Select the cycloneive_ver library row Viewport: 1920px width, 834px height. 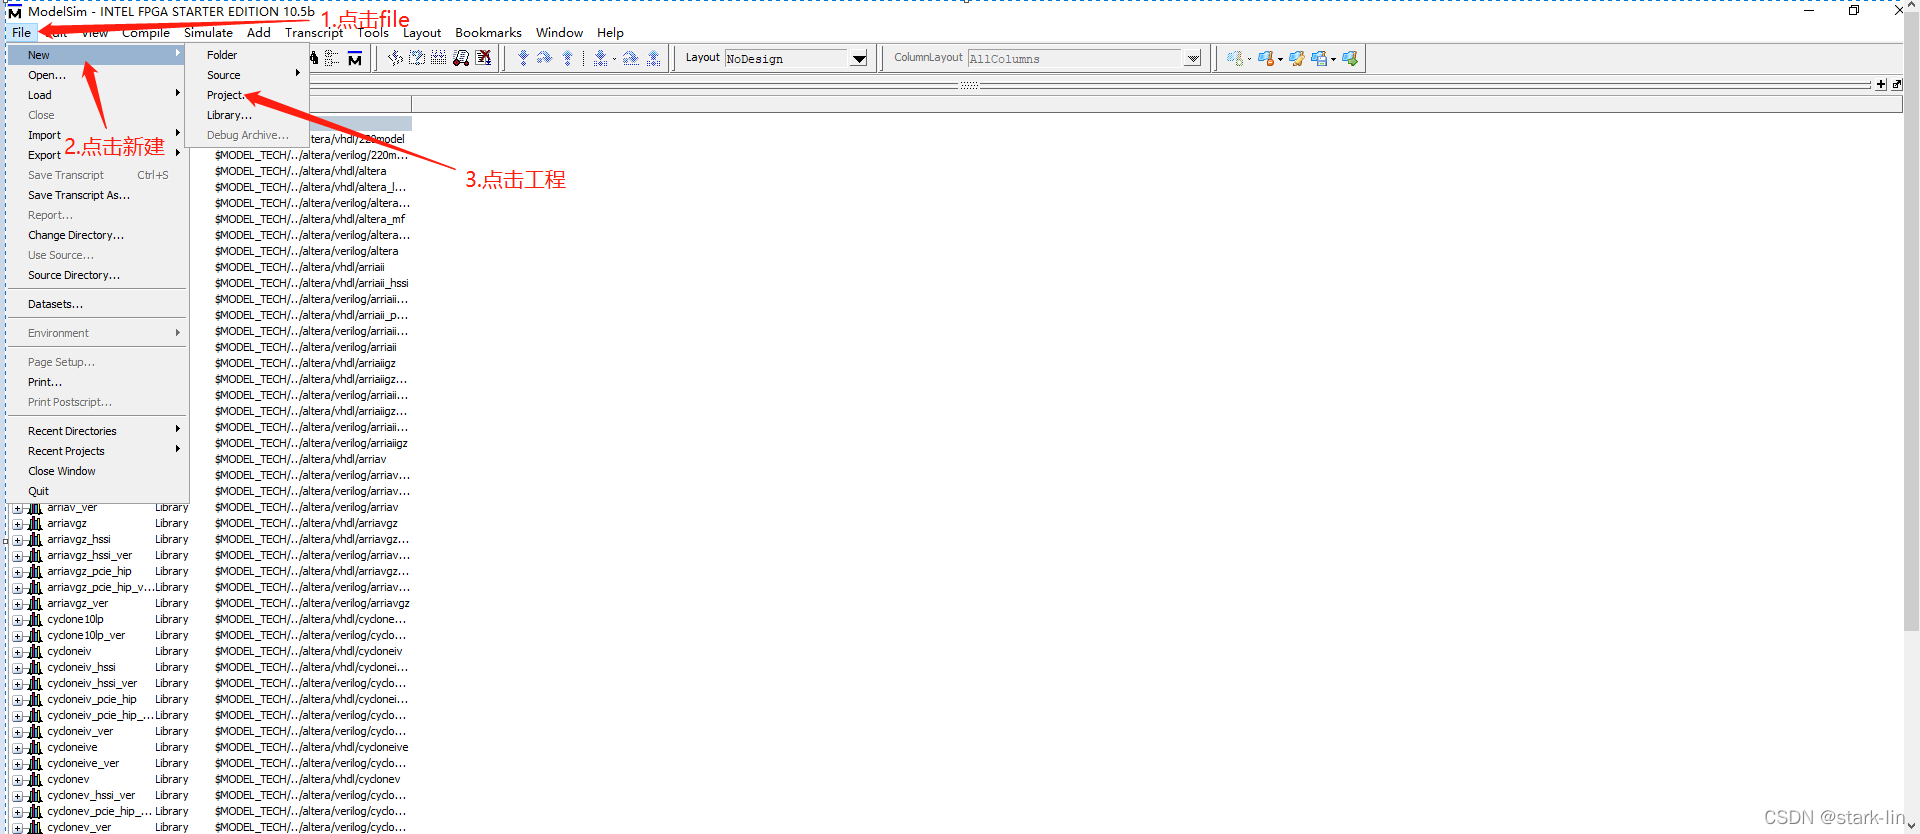[x=210, y=763]
